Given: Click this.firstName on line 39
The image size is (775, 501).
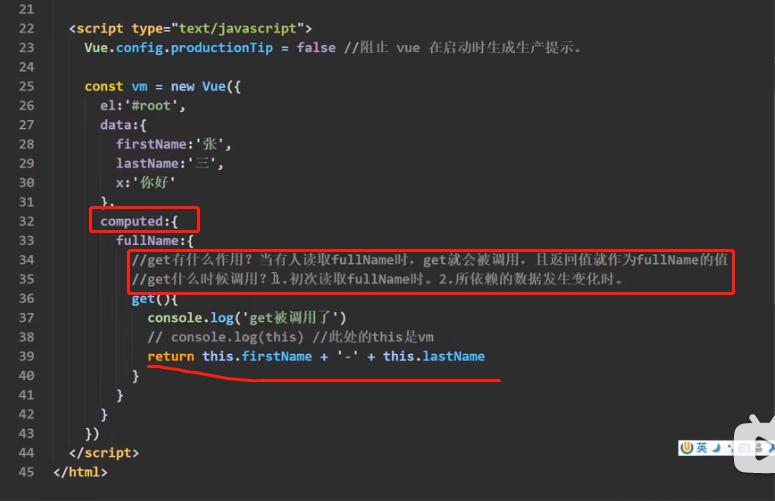Looking at the screenshot, I should (257, 356).
